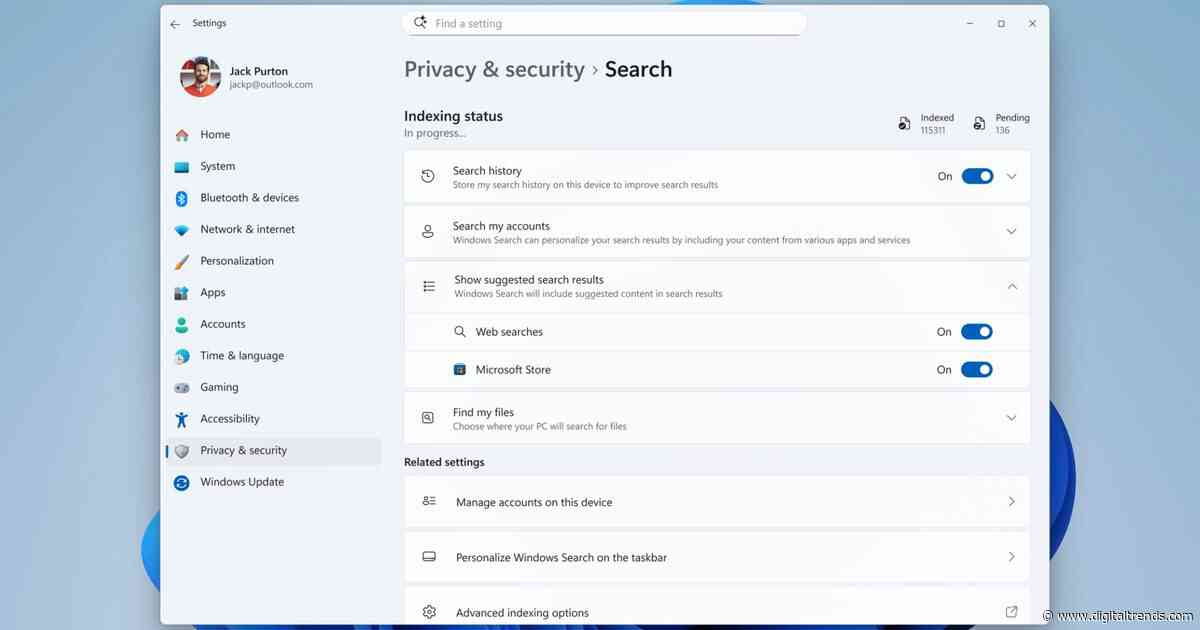Click the taskbar personalization icon
Viewport: 1200px width, 630px height.
tap(429, 557)
